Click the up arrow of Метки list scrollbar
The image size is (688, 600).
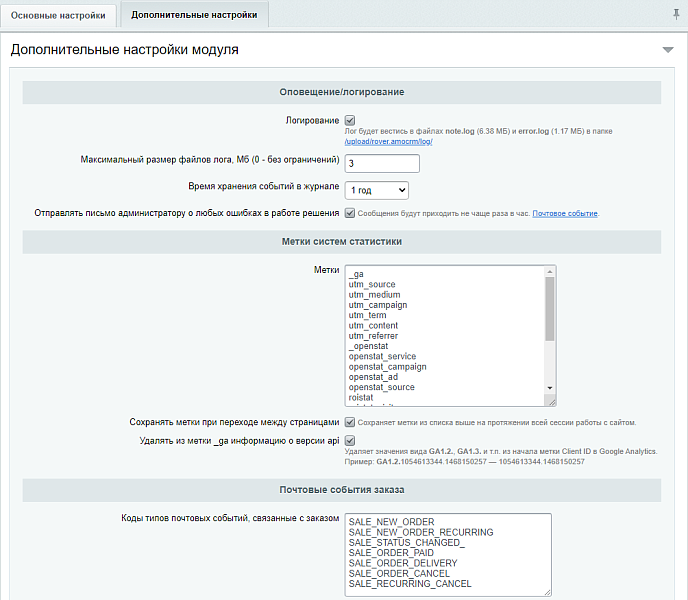click(550, 271)
